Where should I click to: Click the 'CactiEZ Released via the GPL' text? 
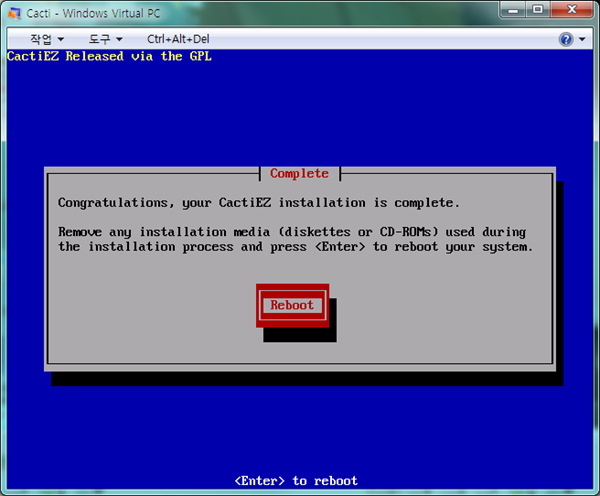[109, 57]
